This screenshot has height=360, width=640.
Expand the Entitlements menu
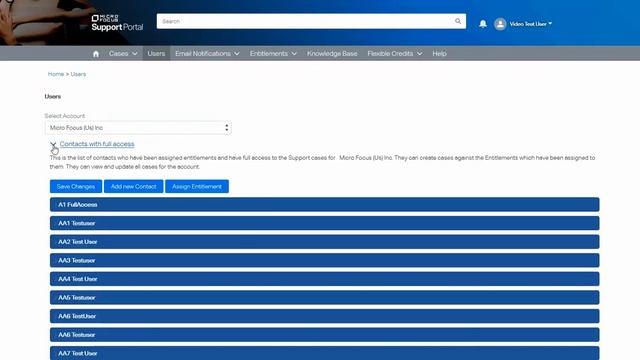point(273,53)
